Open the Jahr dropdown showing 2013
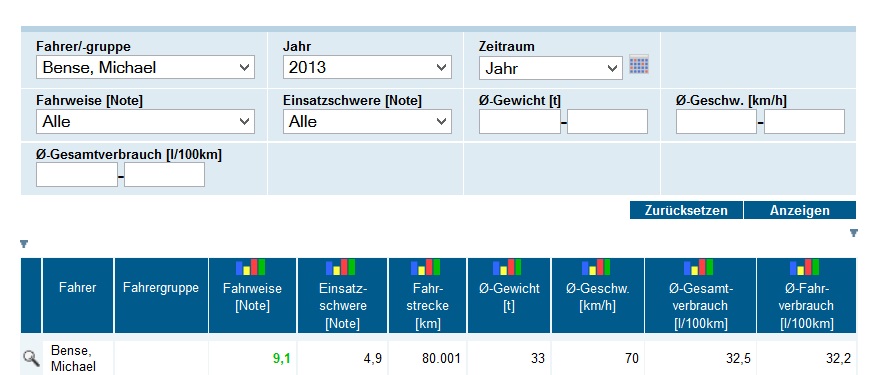Screen dimensions: 875x375 367,68
